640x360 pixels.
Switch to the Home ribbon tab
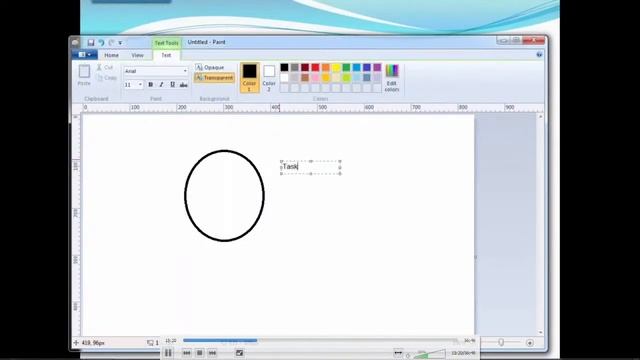(111, 55)
